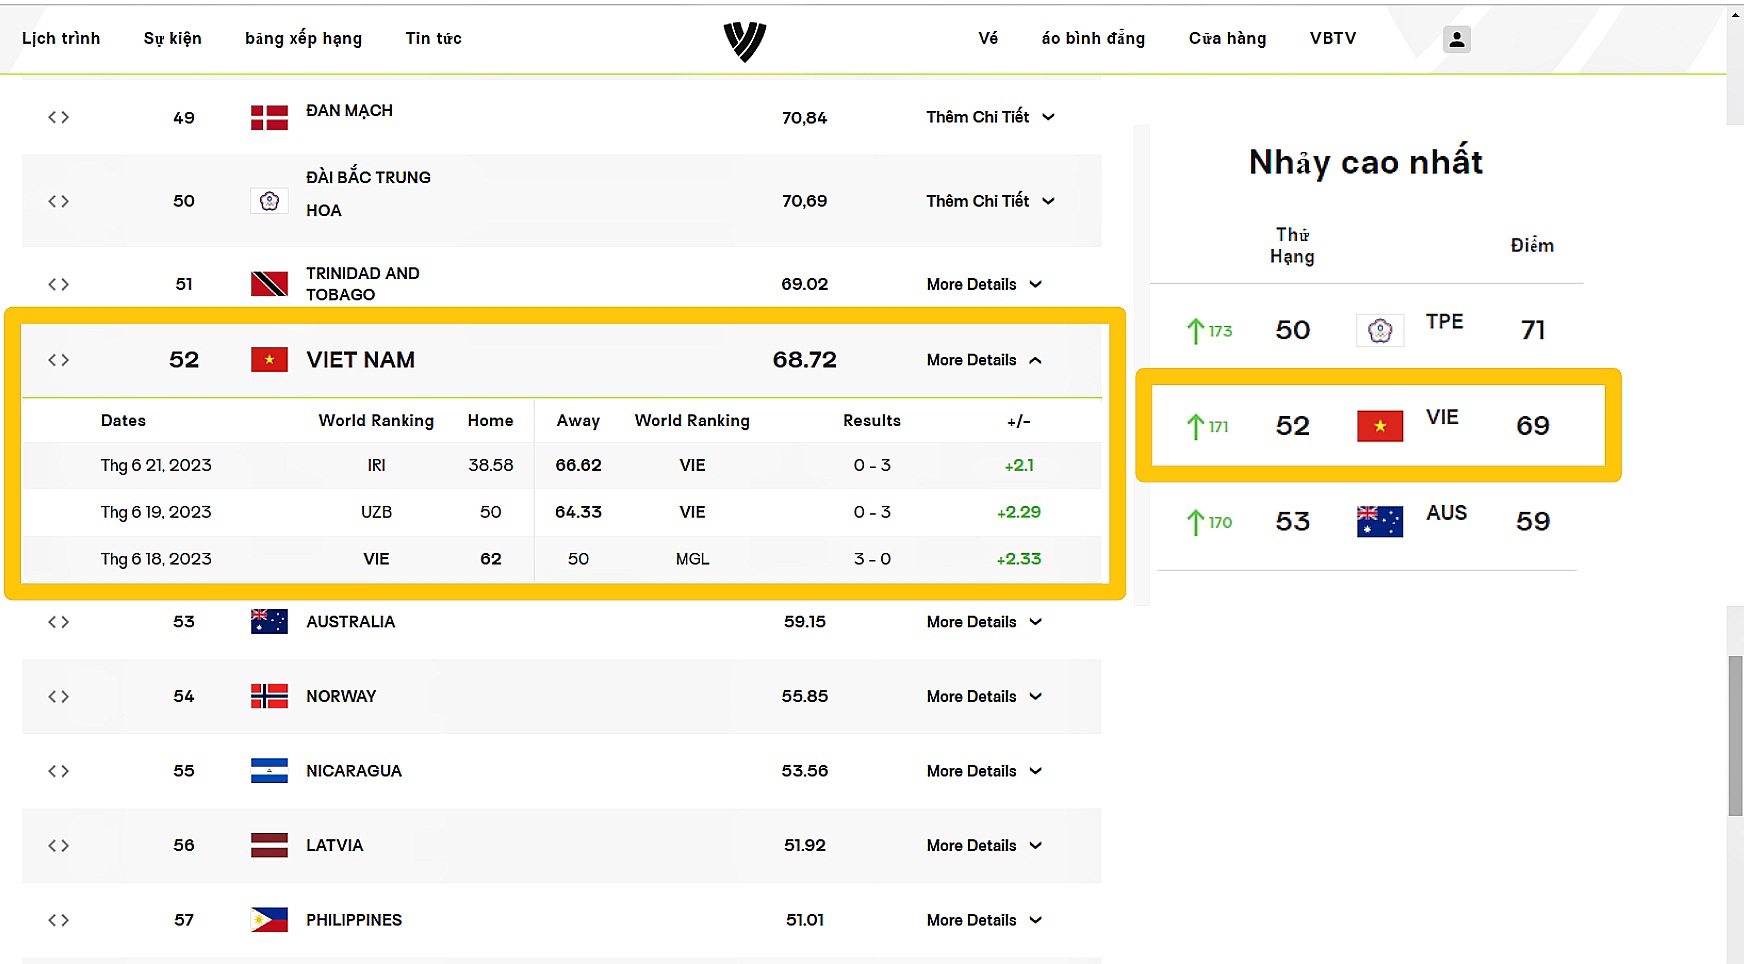
Task: Click the 3 - 0 result cell
Action: (872, 559)
